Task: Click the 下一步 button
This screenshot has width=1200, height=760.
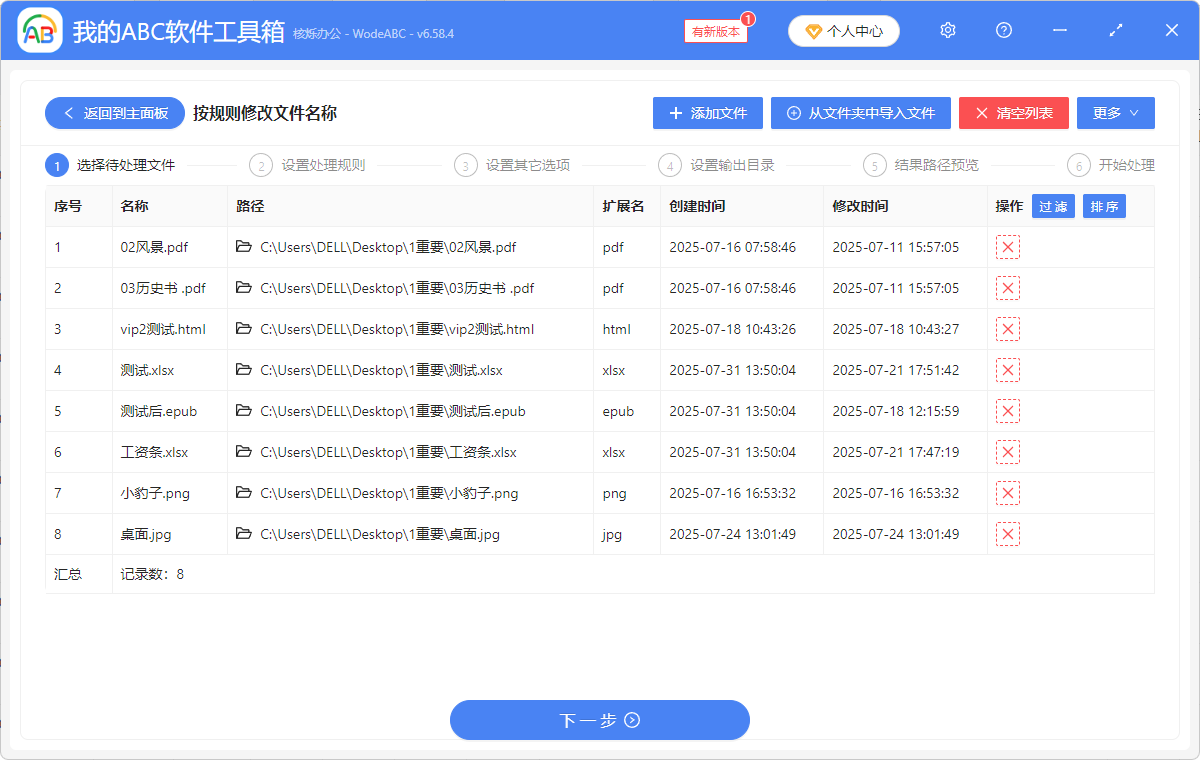Action: (x=599, y=720)
